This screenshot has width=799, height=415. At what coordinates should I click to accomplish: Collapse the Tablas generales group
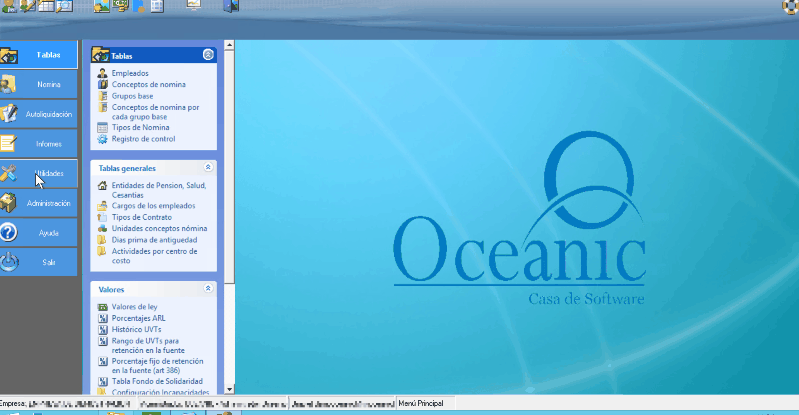click(x=208, y=168)
